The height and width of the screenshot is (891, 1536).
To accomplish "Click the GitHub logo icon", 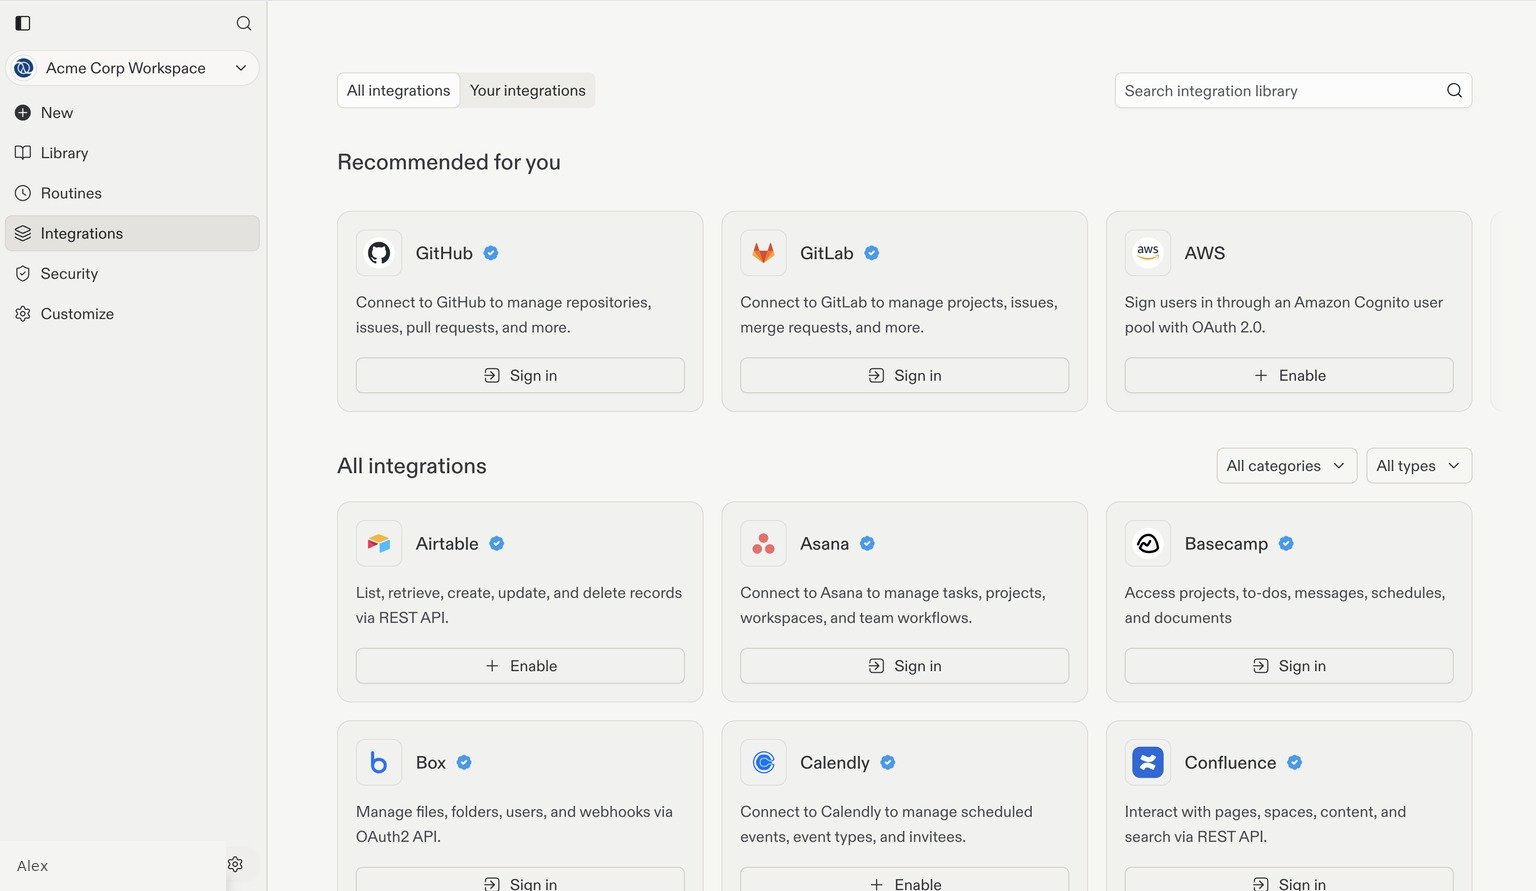I will point(379,253).
